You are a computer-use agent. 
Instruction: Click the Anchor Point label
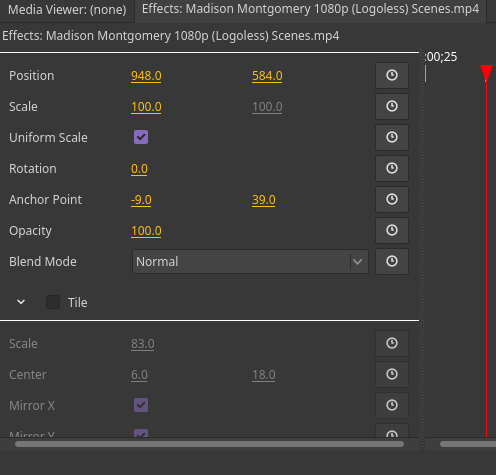(45, 200)
